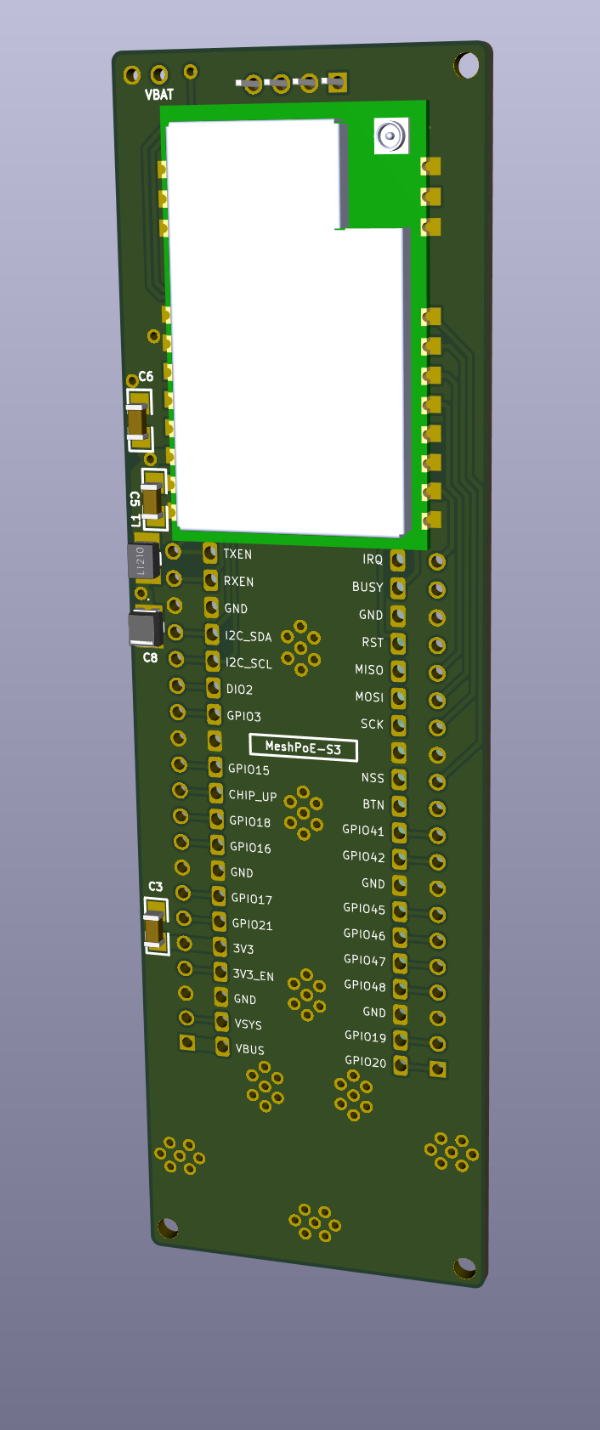Select the C8 component body
Screen dimensions: 600x1430
146,629
